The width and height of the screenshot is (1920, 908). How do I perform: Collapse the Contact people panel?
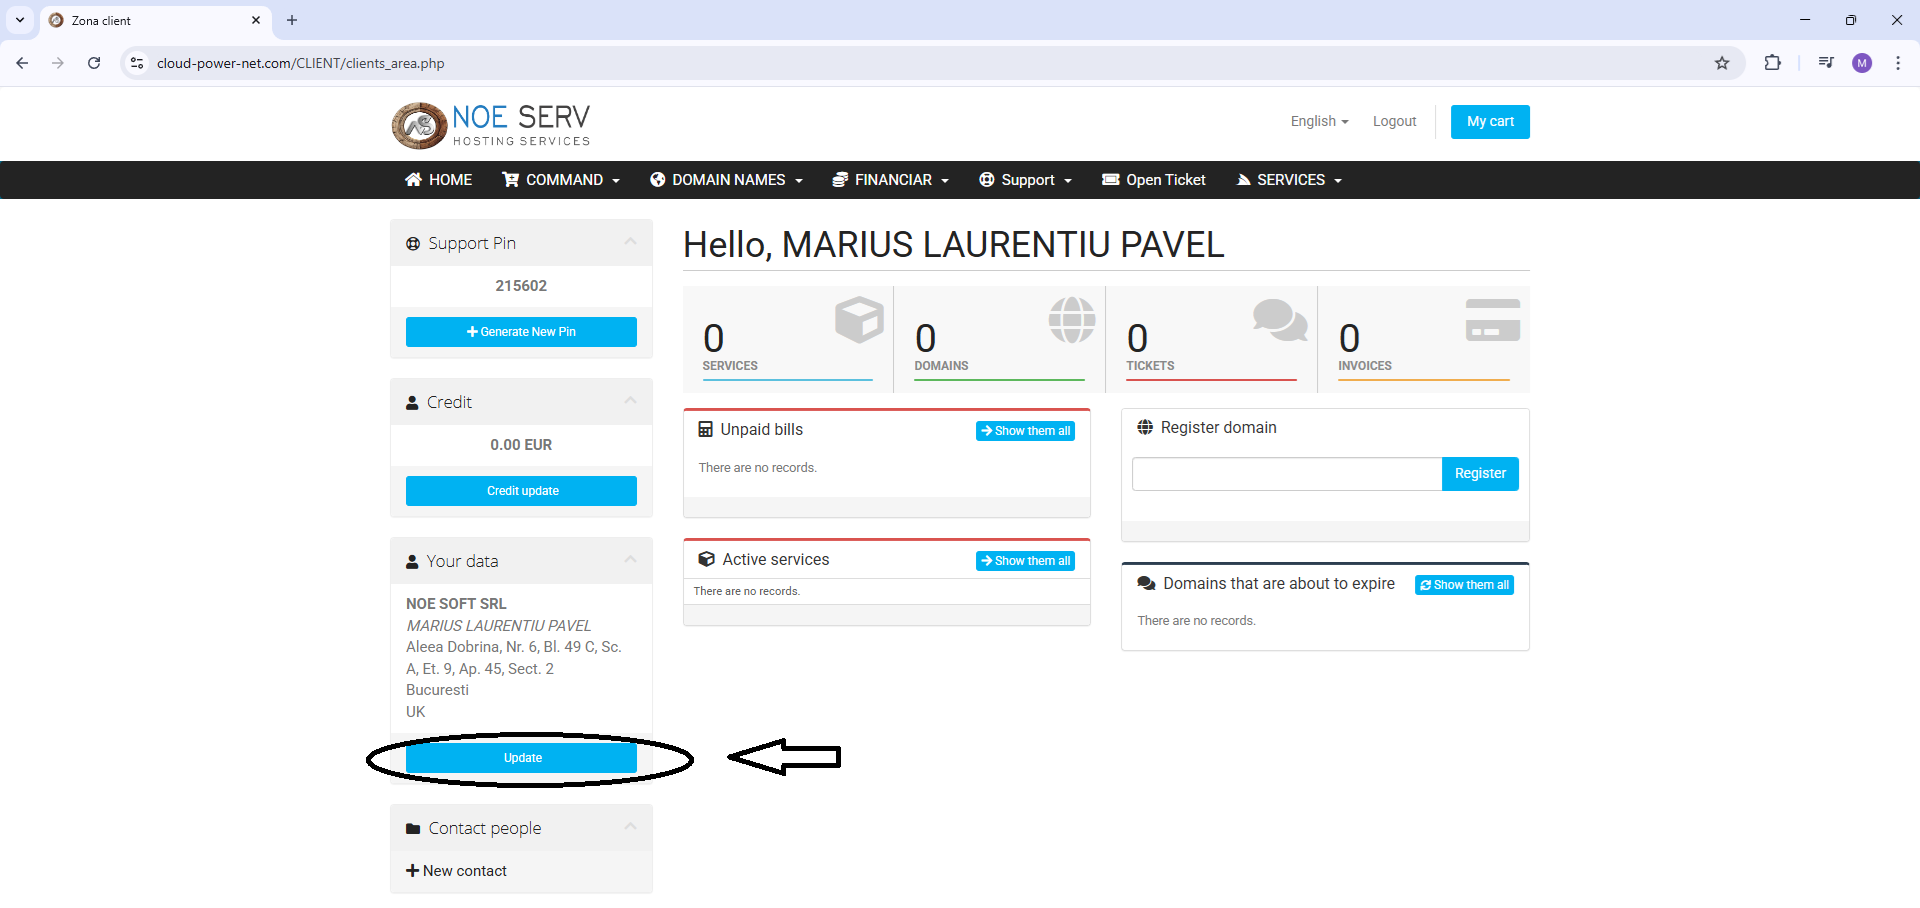pyautogui.click(x=630, y=827)
